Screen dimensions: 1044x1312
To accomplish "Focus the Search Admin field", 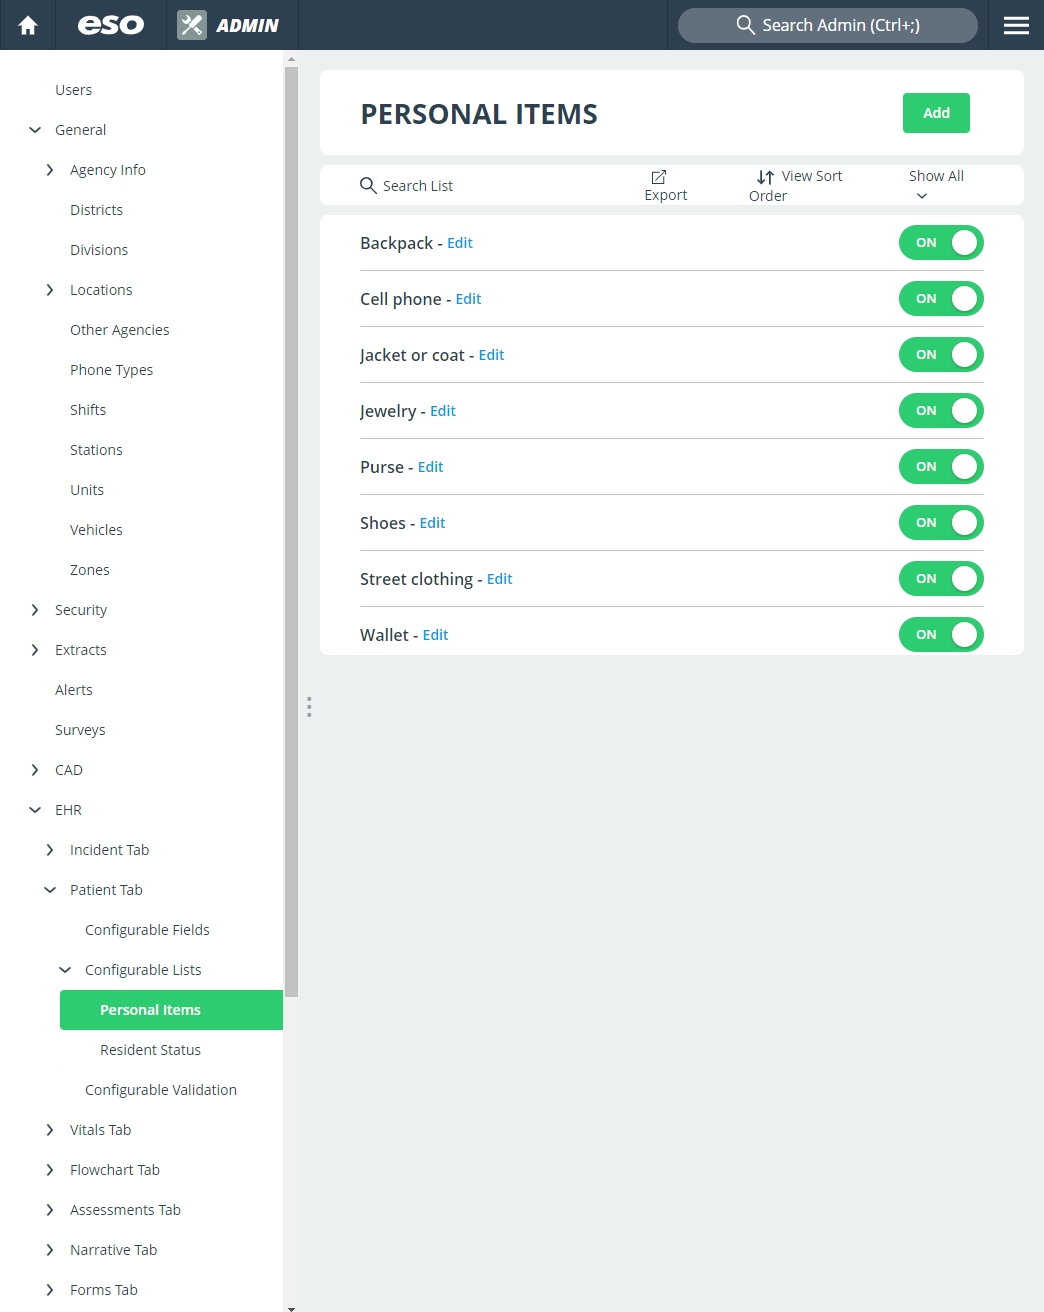I will [x=828, y=25].
